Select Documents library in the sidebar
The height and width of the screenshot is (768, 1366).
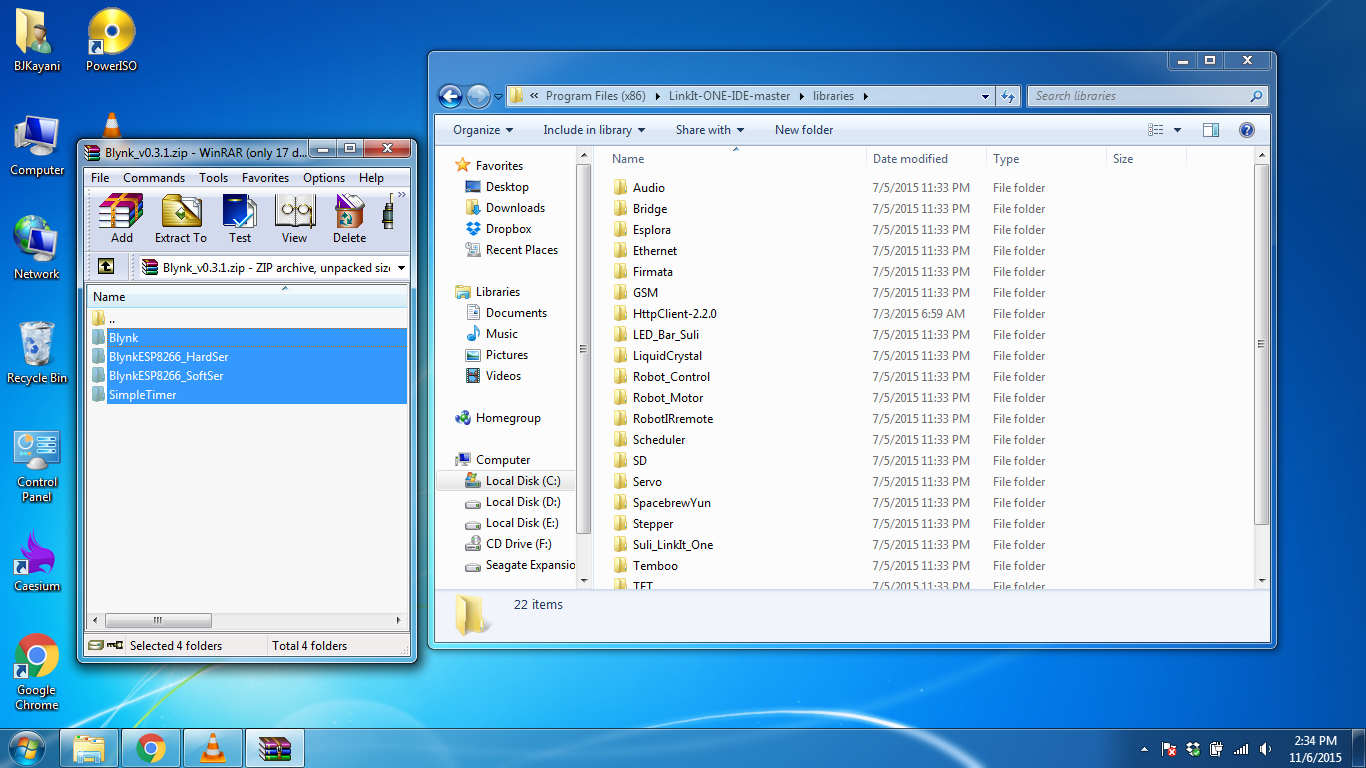coord(506,313)
